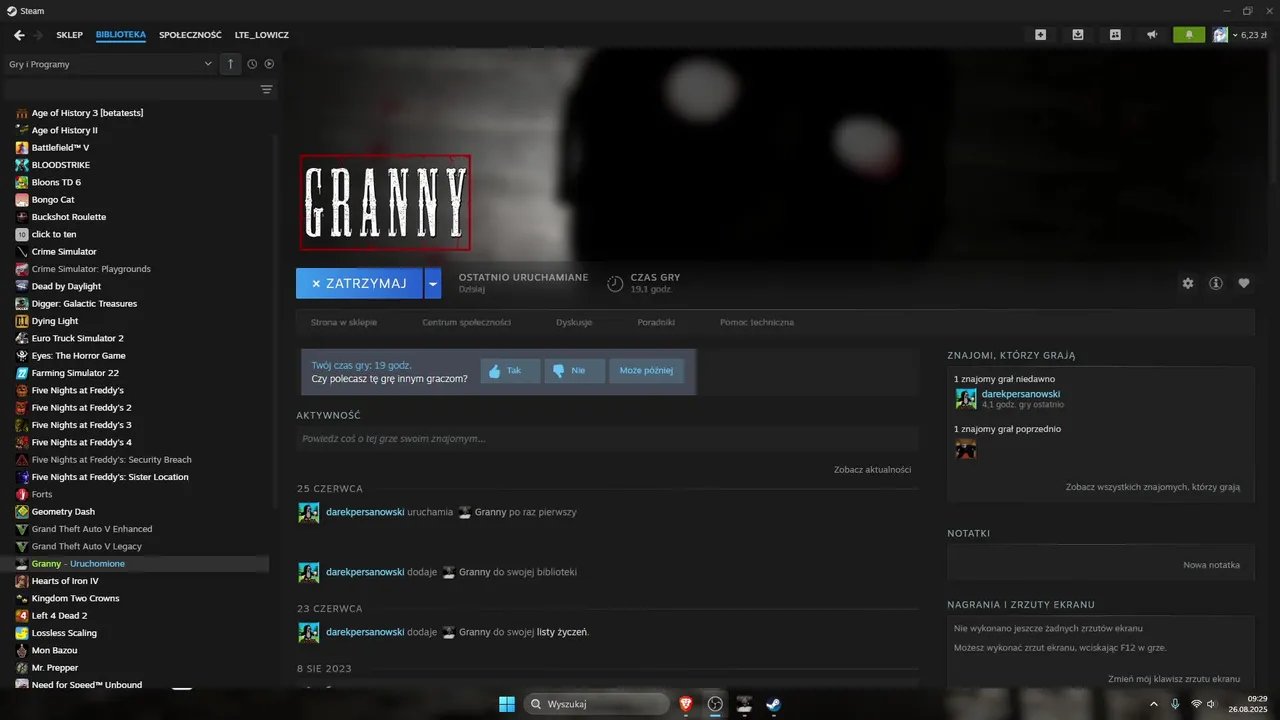Viewport: 1280px width, 720px height.
Task: Open the SPOŁECZNOŚĆ tab
Action: [x=190, y=35]
